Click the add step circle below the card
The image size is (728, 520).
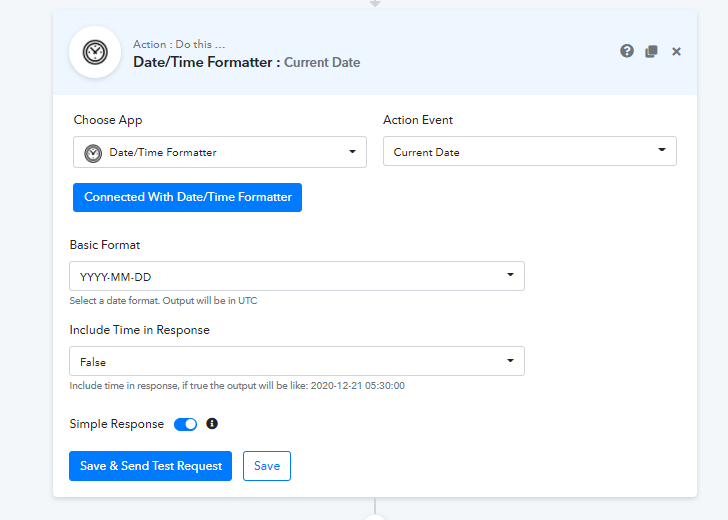375,517
